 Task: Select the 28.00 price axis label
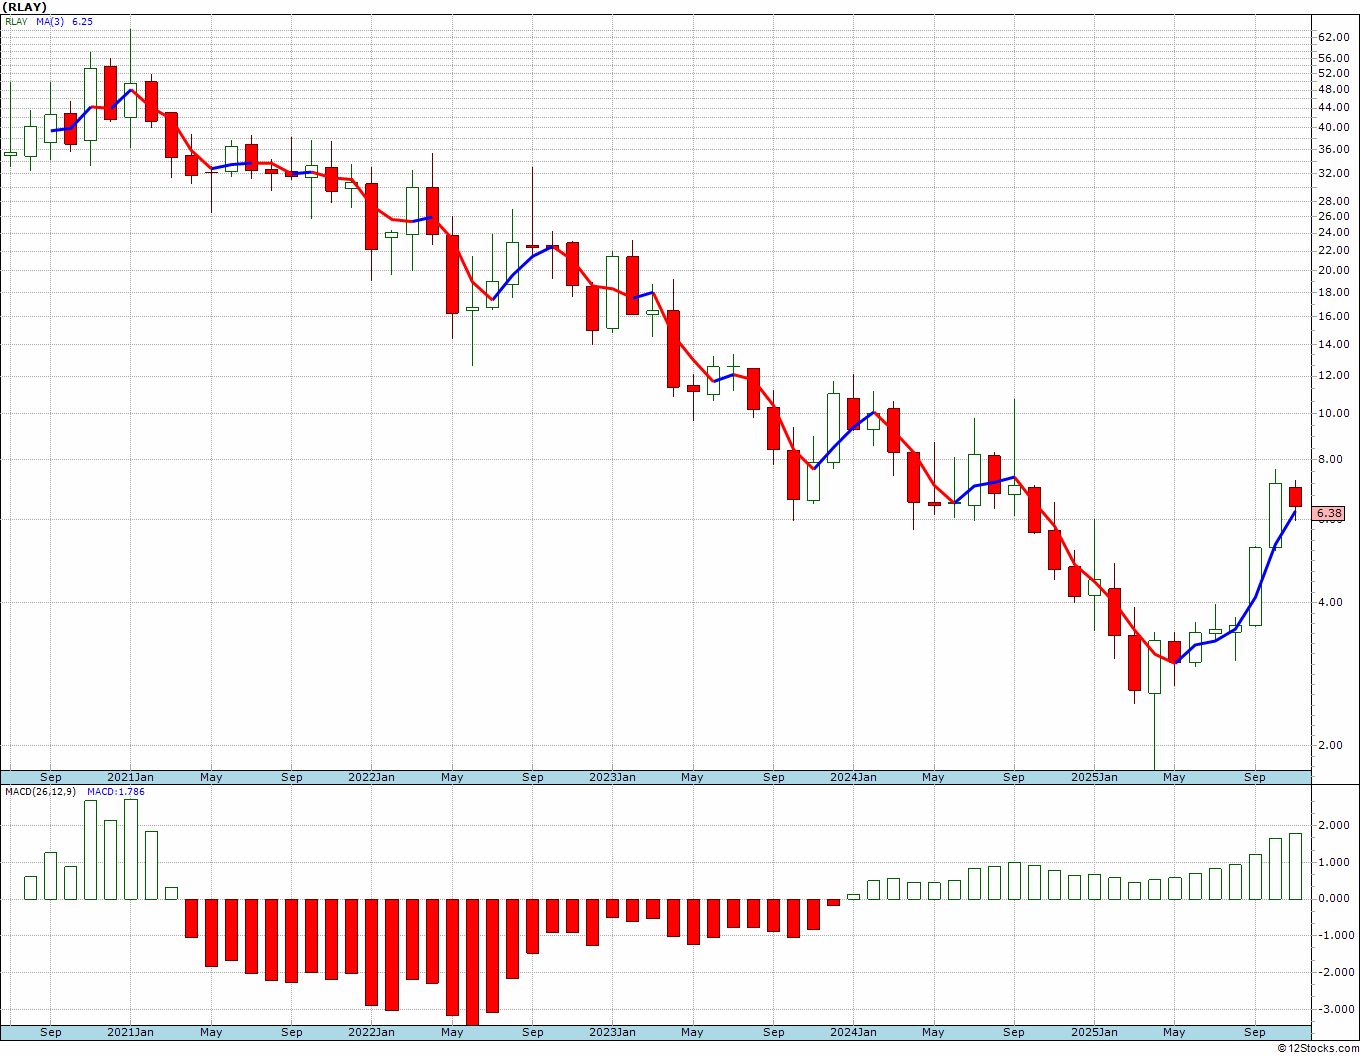point(1333,201)
